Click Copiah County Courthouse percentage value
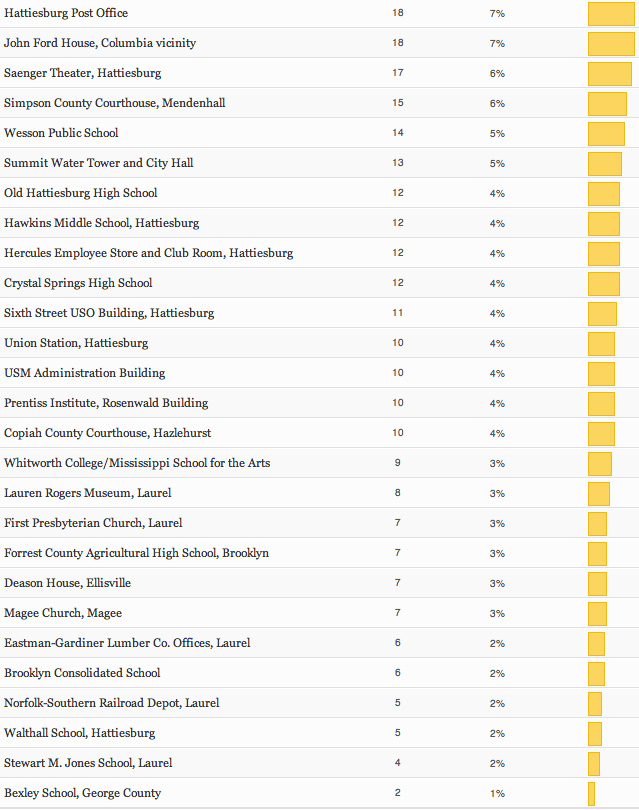The height and width of the screenshot is (810, 639). coord(497,433)
